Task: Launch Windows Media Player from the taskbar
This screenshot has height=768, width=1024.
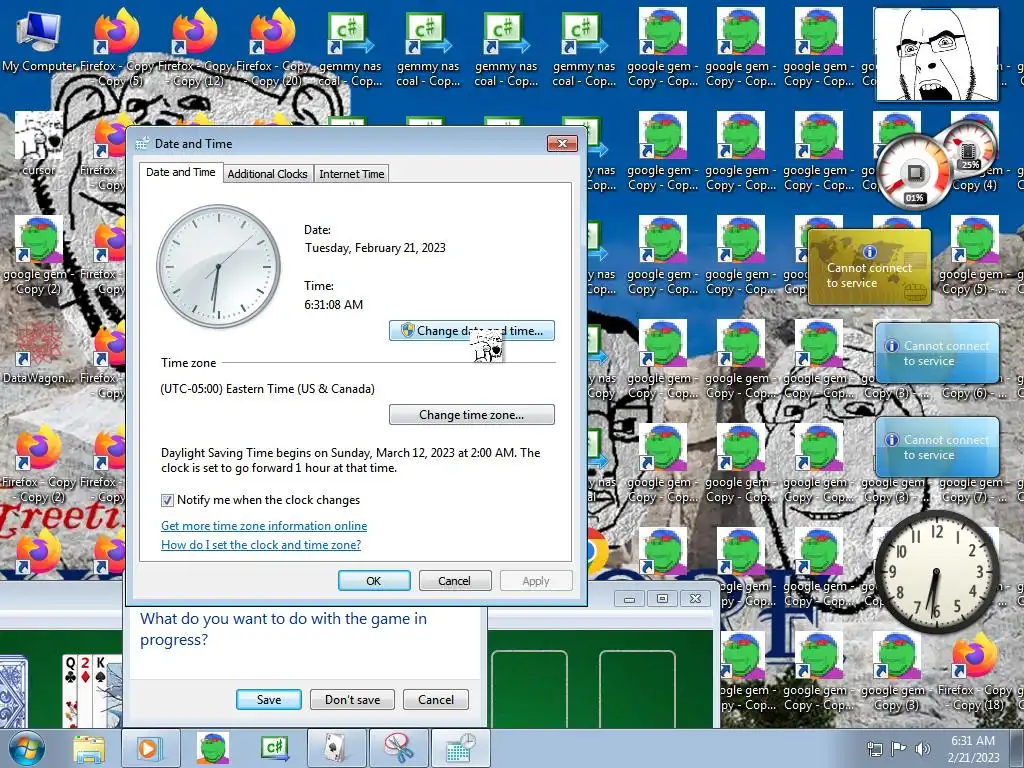Action: point(149,748)
